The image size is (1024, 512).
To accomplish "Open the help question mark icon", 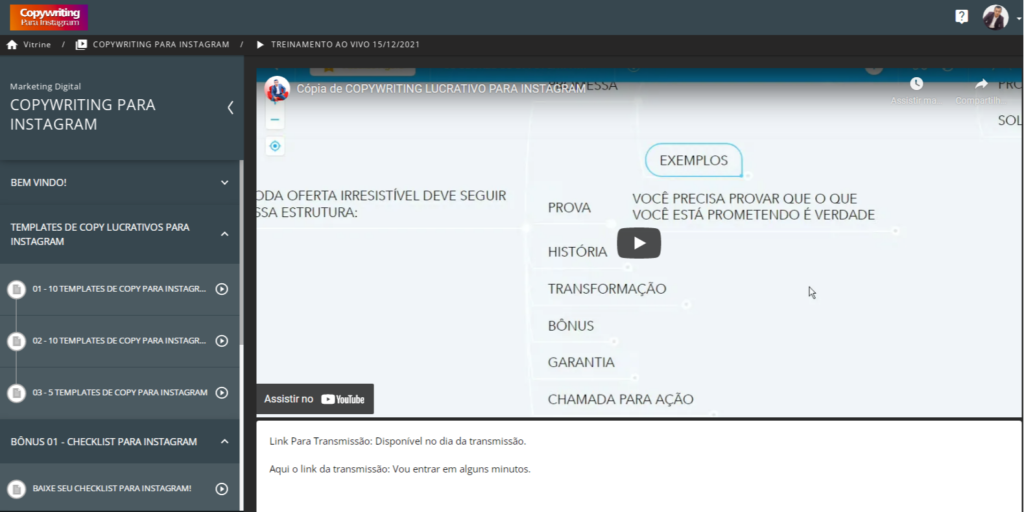I will tap(961, 17).
